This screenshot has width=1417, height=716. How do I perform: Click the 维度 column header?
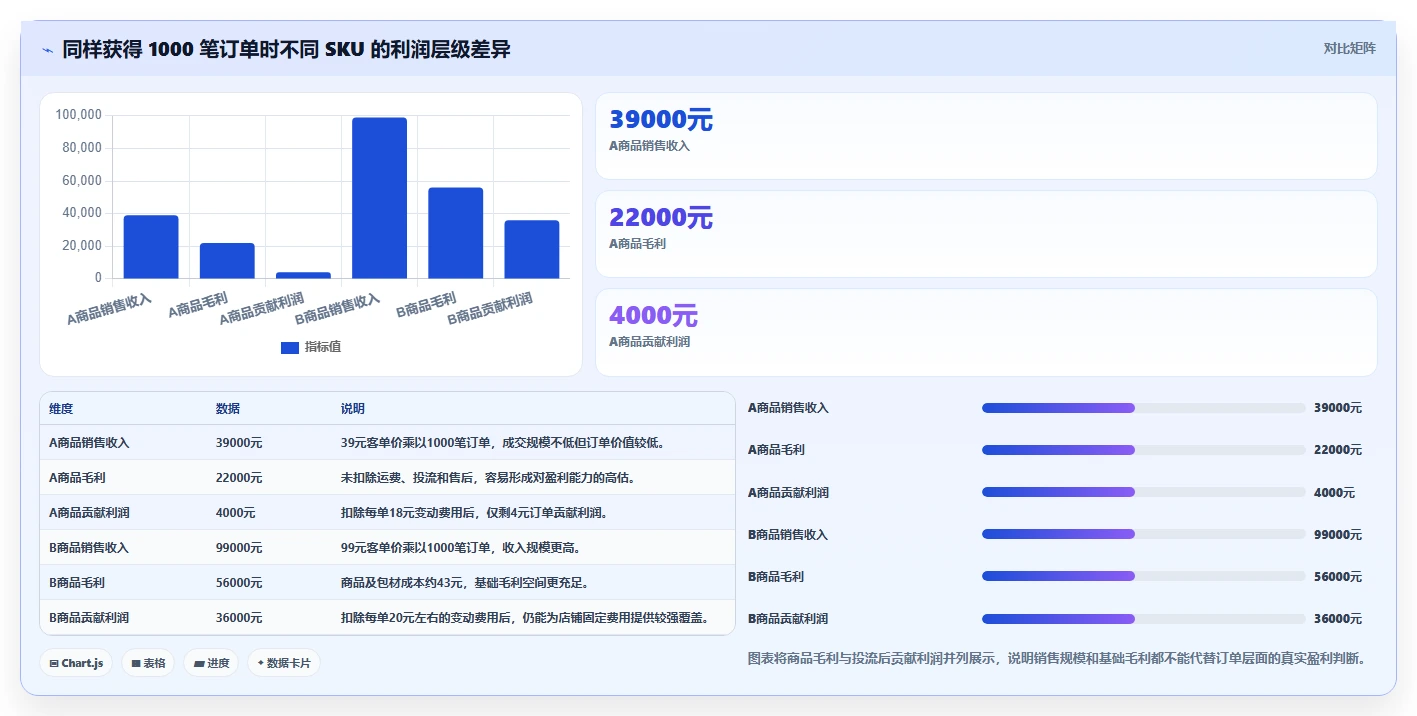pos(61,409)
